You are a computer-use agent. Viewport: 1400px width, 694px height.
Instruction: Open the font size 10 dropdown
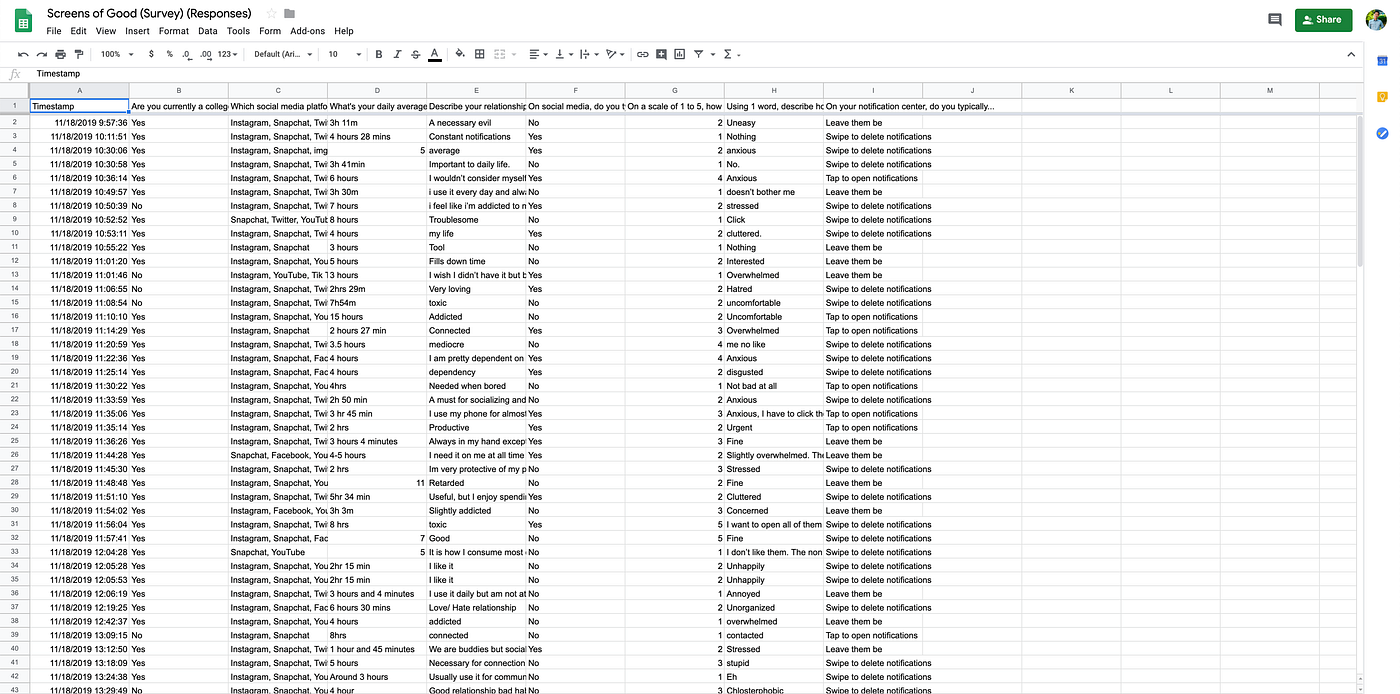click(344, 54)
